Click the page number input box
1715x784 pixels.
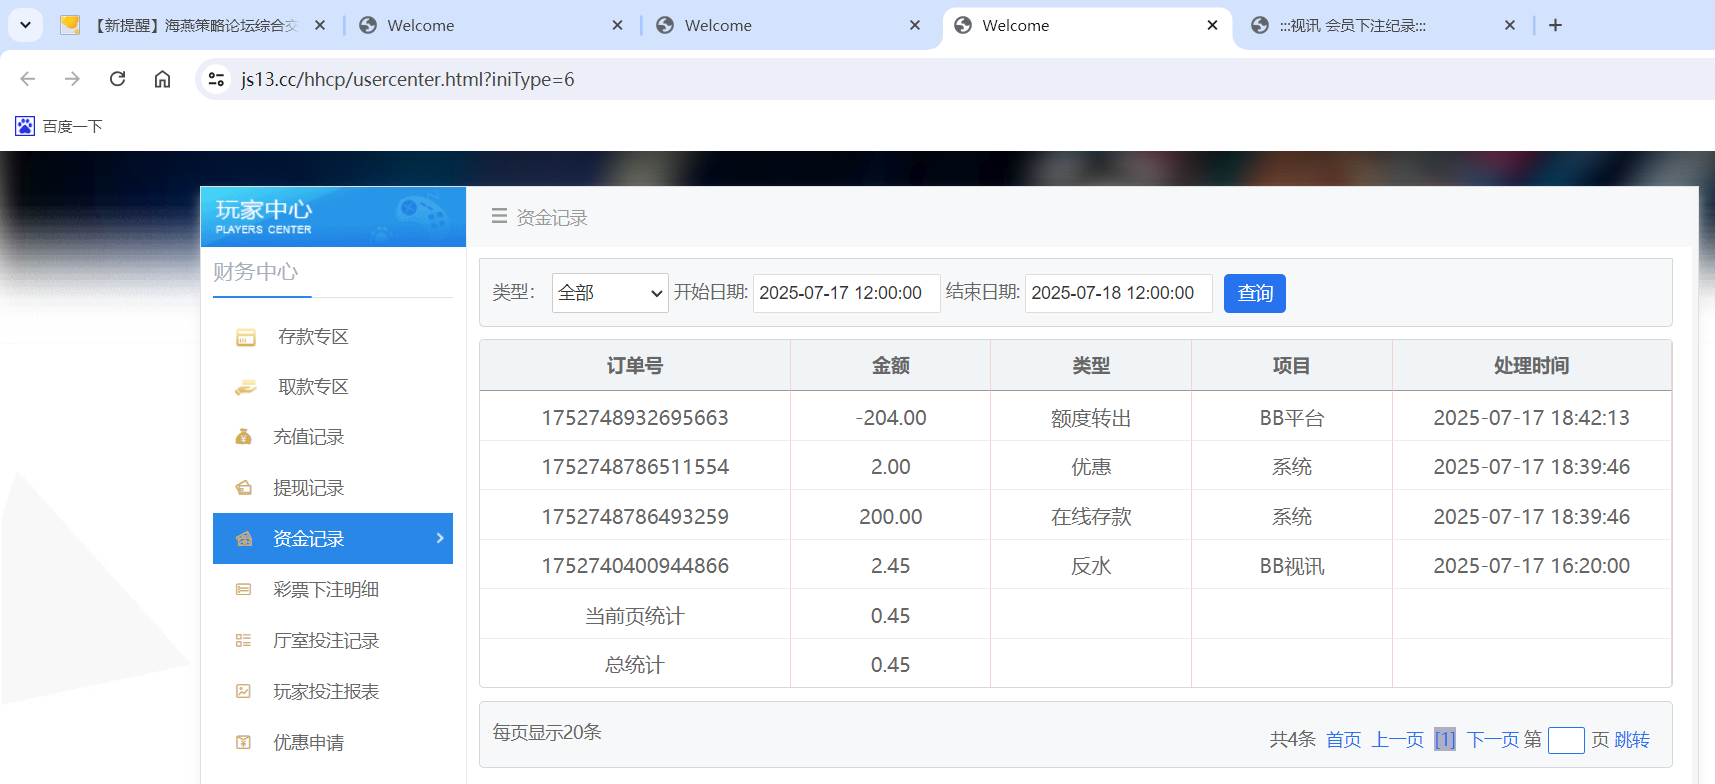(1565, 740)
